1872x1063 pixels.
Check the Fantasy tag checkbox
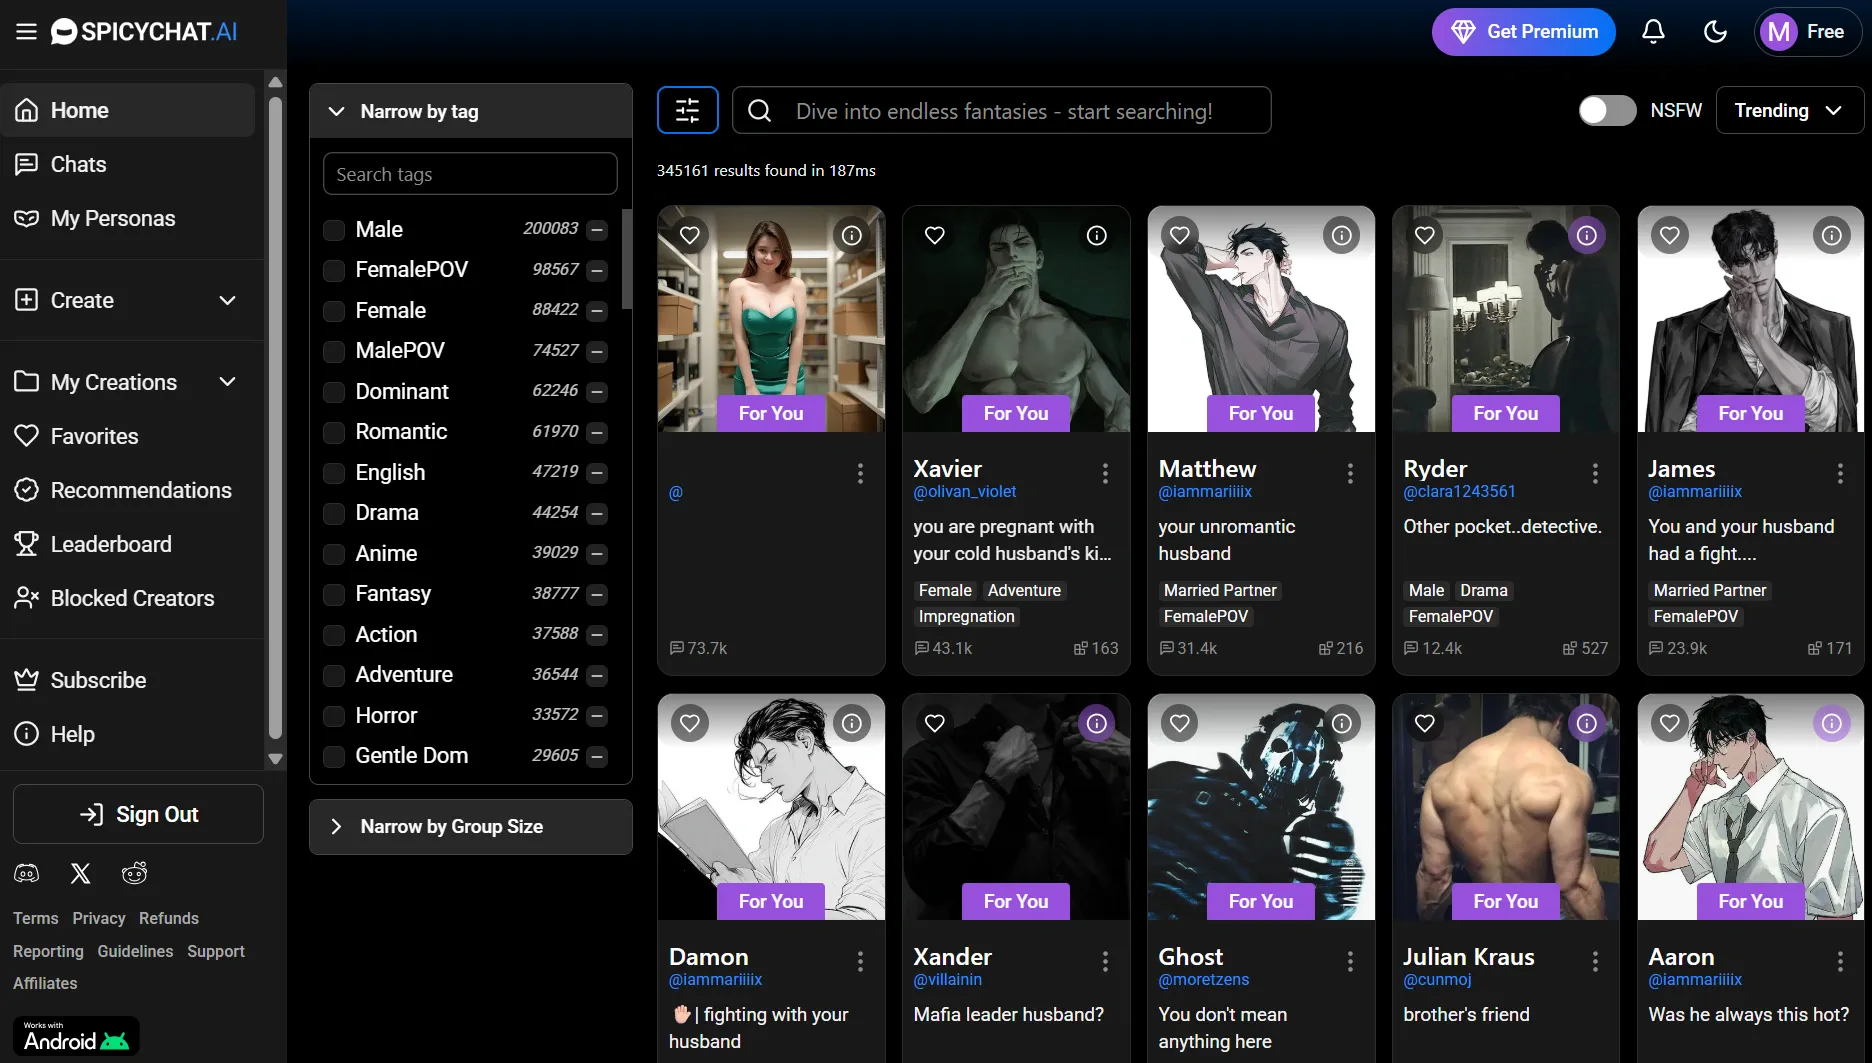tap(334, 594)
